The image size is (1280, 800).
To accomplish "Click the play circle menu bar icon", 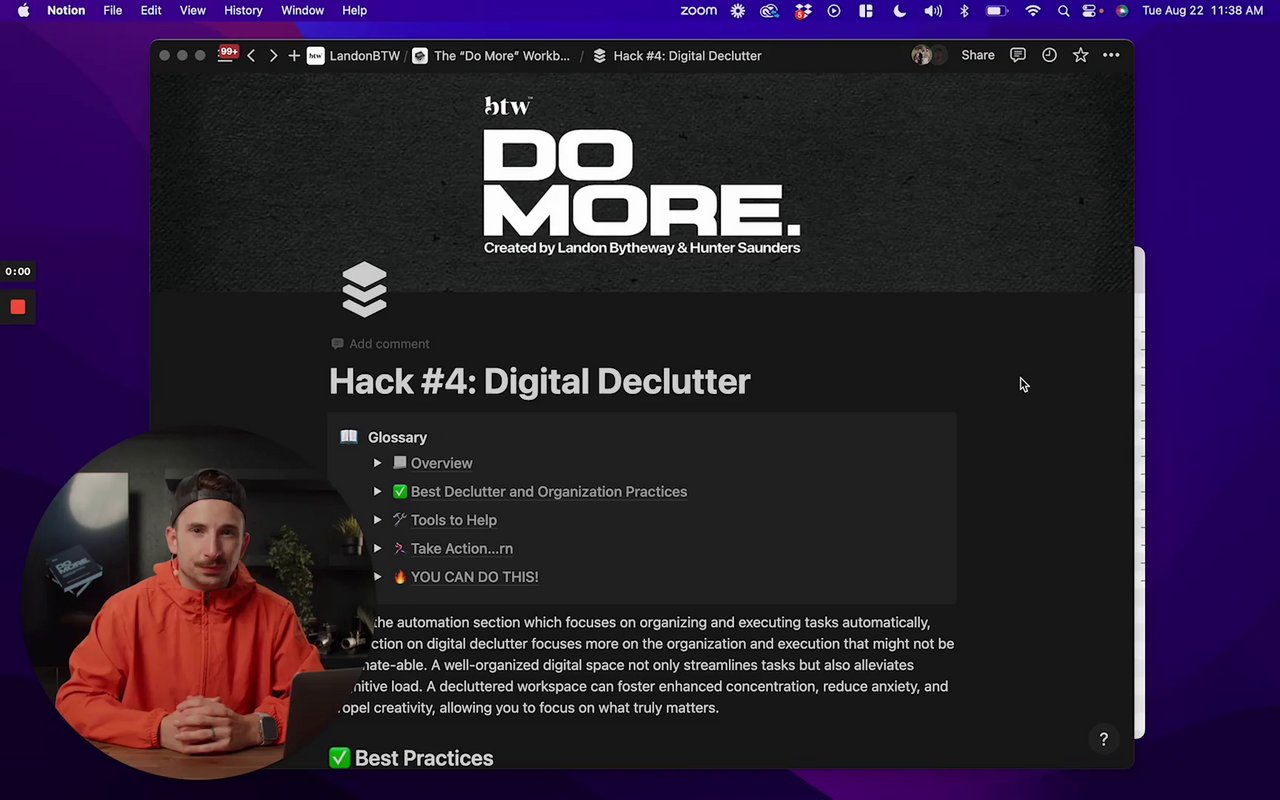I will click(834, 10).
